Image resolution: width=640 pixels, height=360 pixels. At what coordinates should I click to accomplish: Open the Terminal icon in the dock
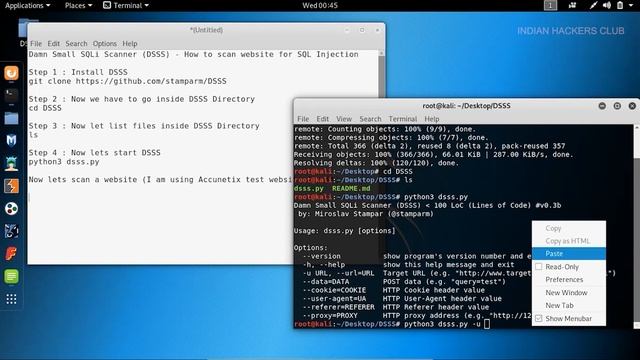coord(11,96)
